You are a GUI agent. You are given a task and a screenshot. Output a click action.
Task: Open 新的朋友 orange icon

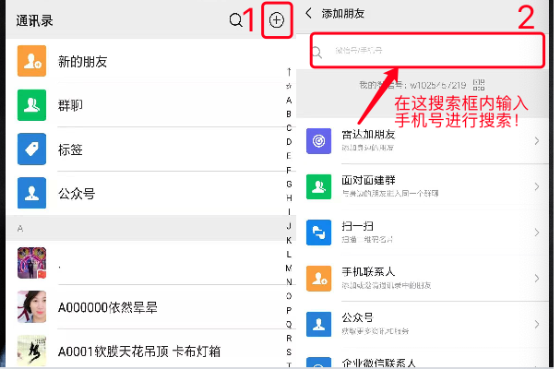pyautogui.click(x=32, y=61)
